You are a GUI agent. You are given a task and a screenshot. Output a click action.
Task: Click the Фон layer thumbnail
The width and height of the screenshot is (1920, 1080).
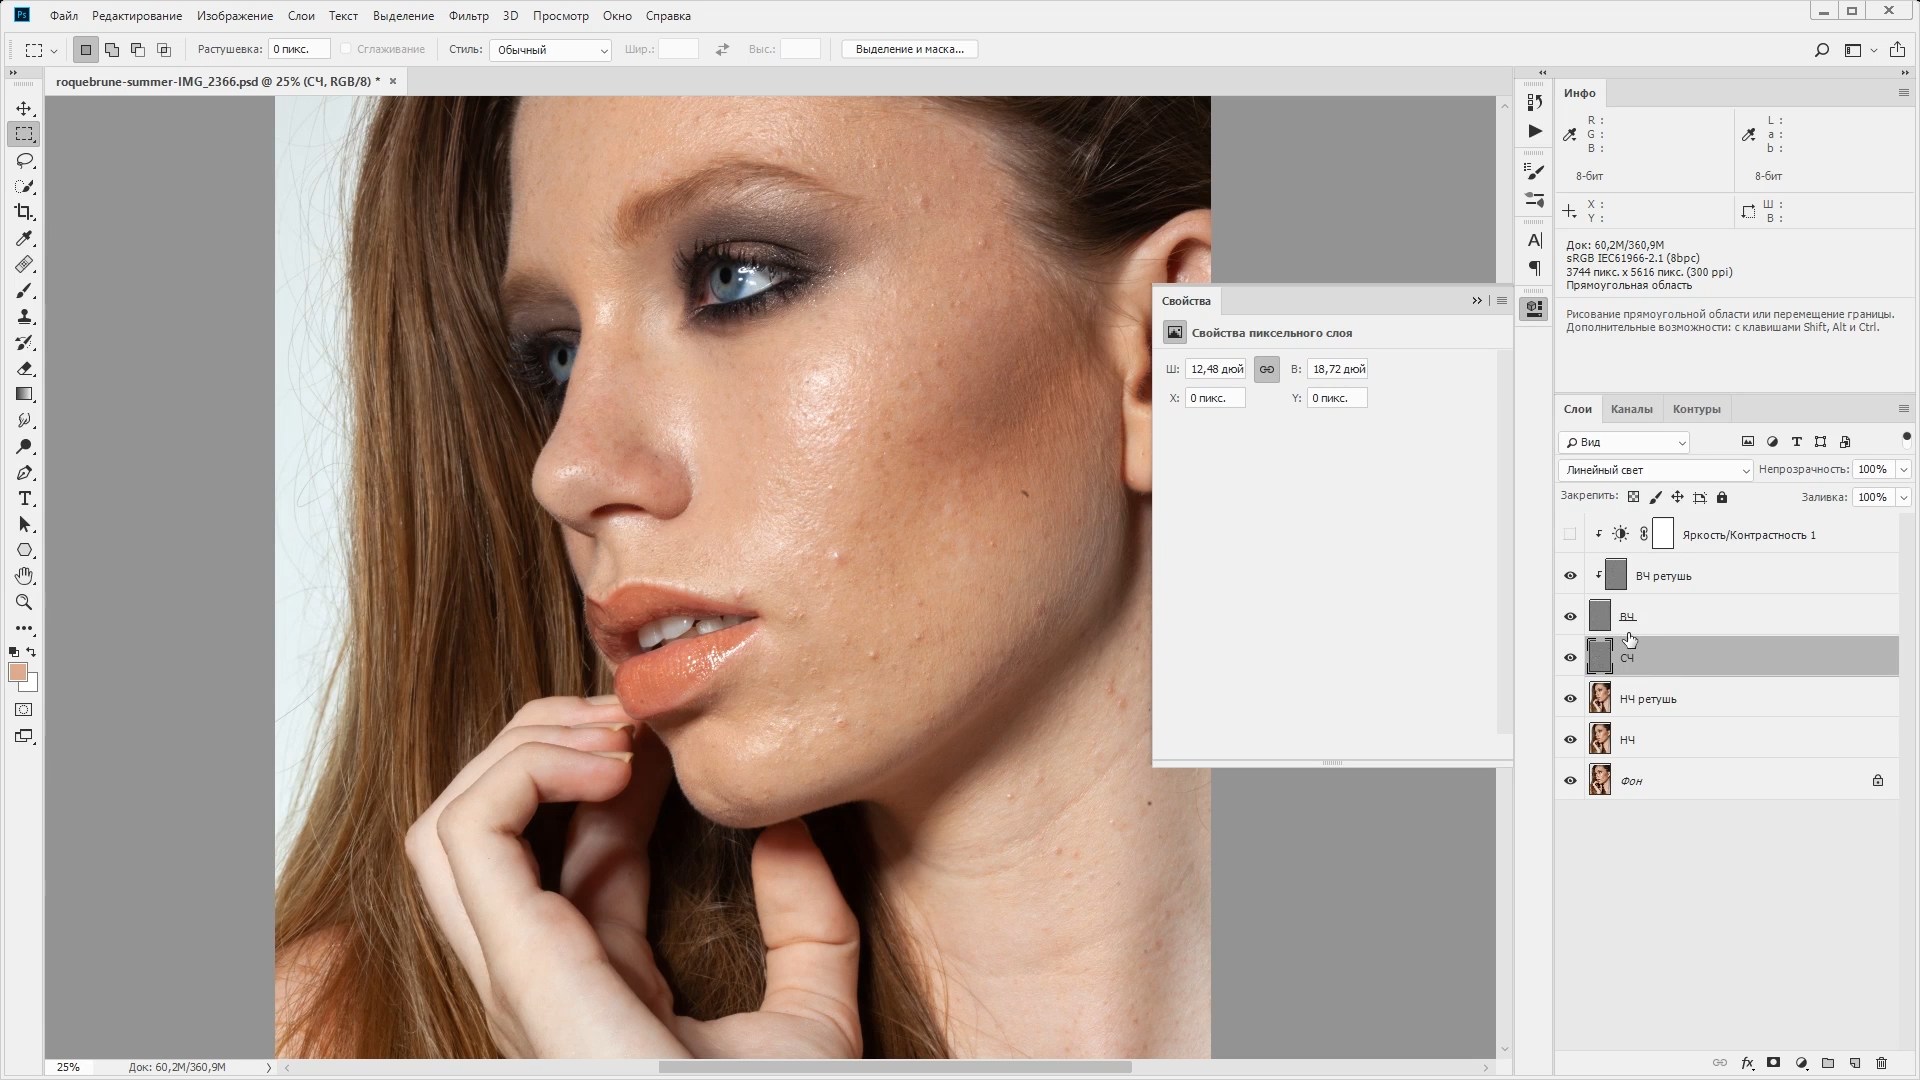pos(1600,780)
